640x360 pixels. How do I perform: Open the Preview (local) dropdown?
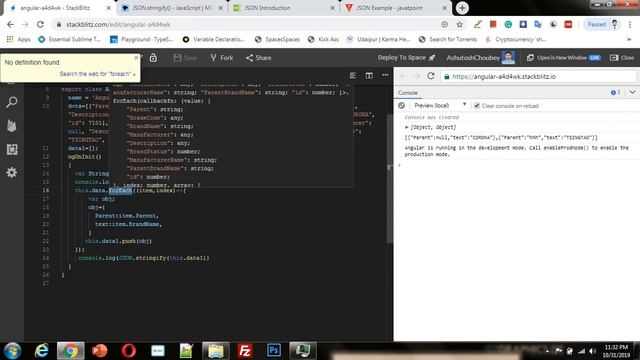pos(439,105)
